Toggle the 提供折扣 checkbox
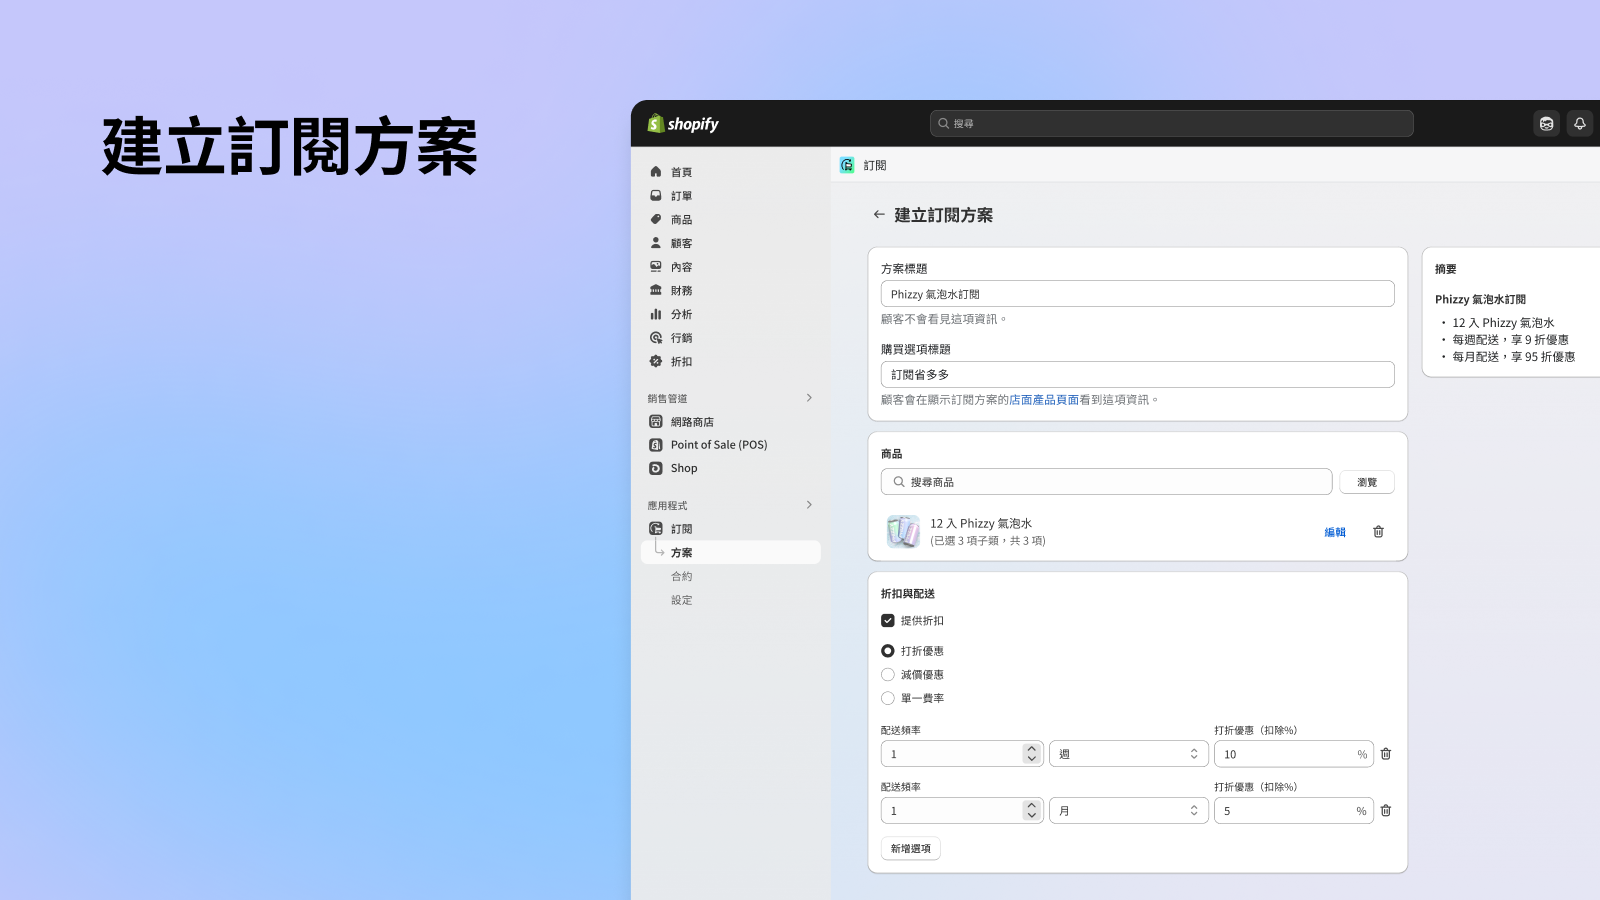Image resolution: width=1600 pixels, height=900 pixels. point(888,621)
